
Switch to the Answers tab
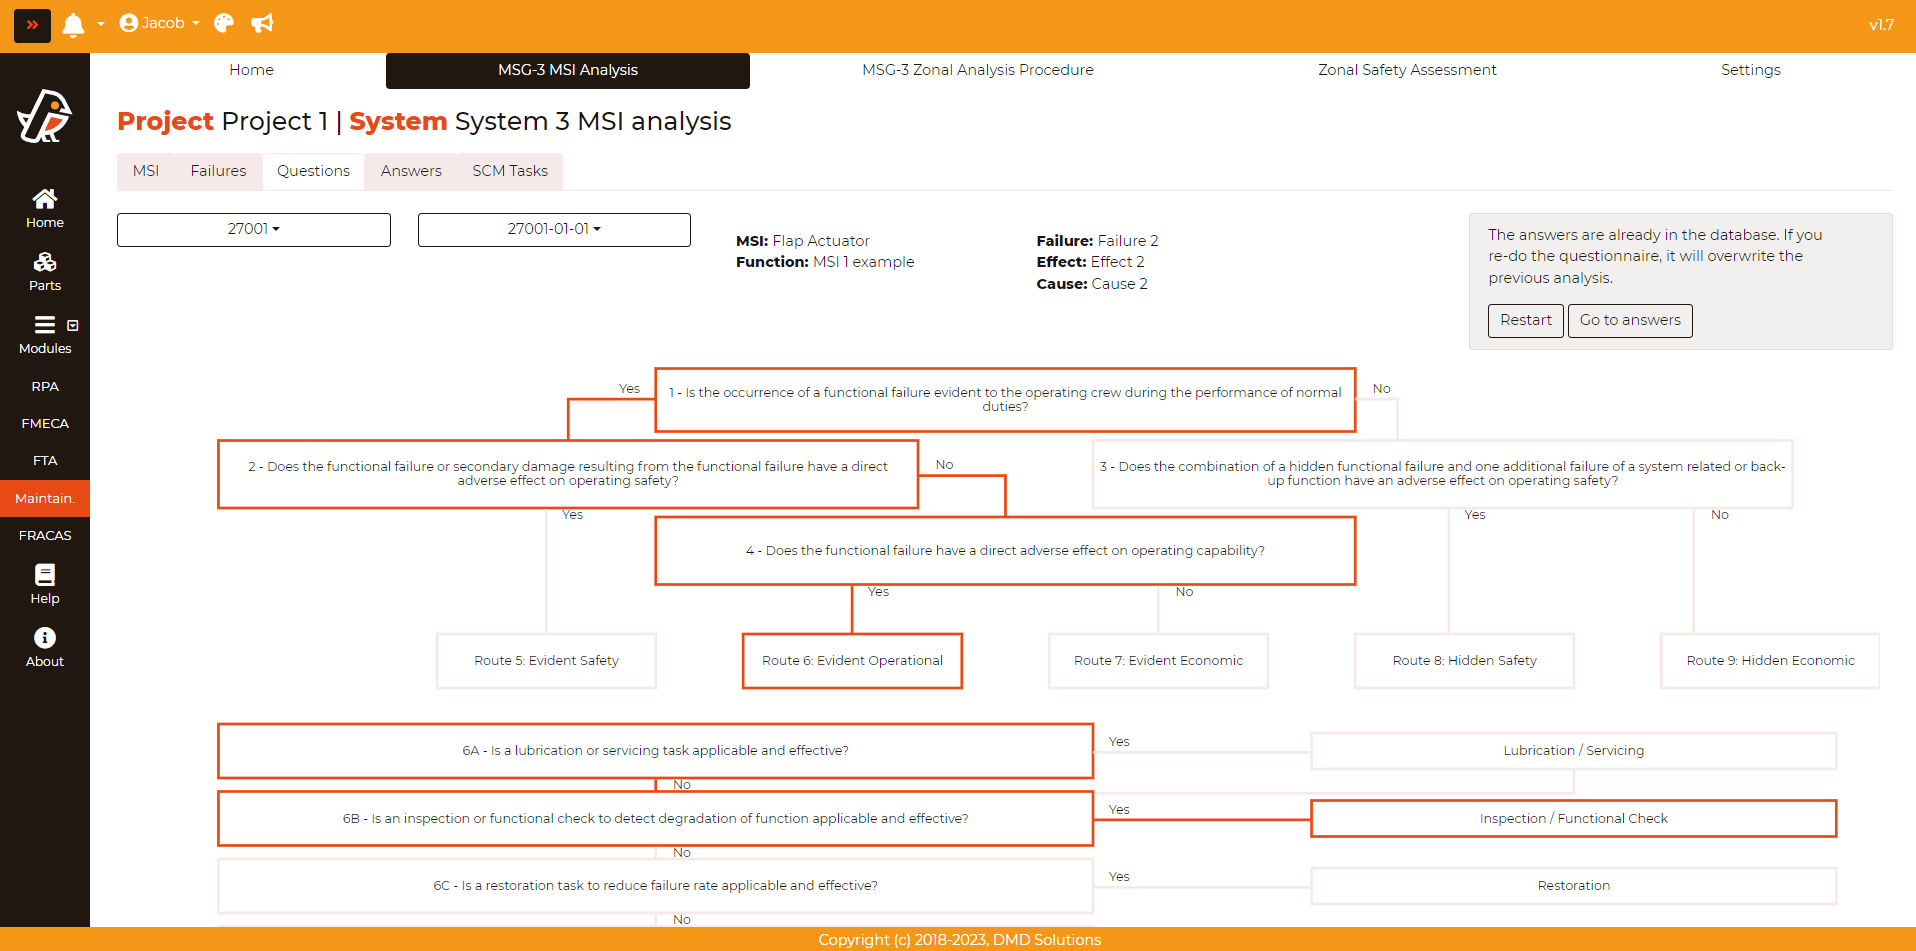(411, 171)
